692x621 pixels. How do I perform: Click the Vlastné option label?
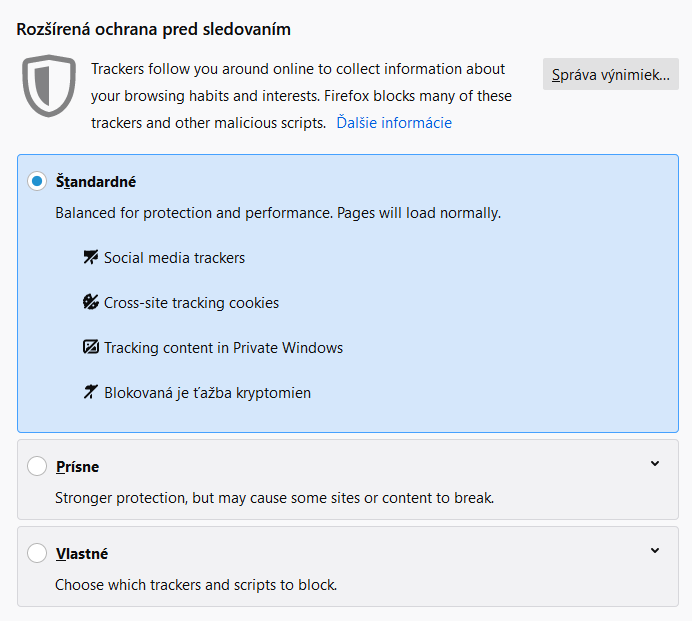[82, 553]
